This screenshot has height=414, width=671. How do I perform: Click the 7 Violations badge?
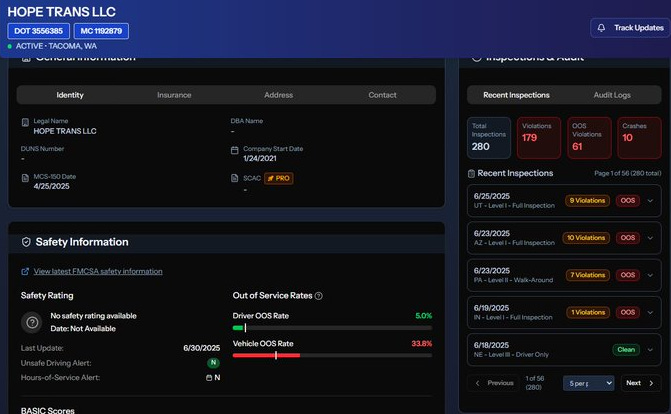pyautogui.click(x=588, y=275)
